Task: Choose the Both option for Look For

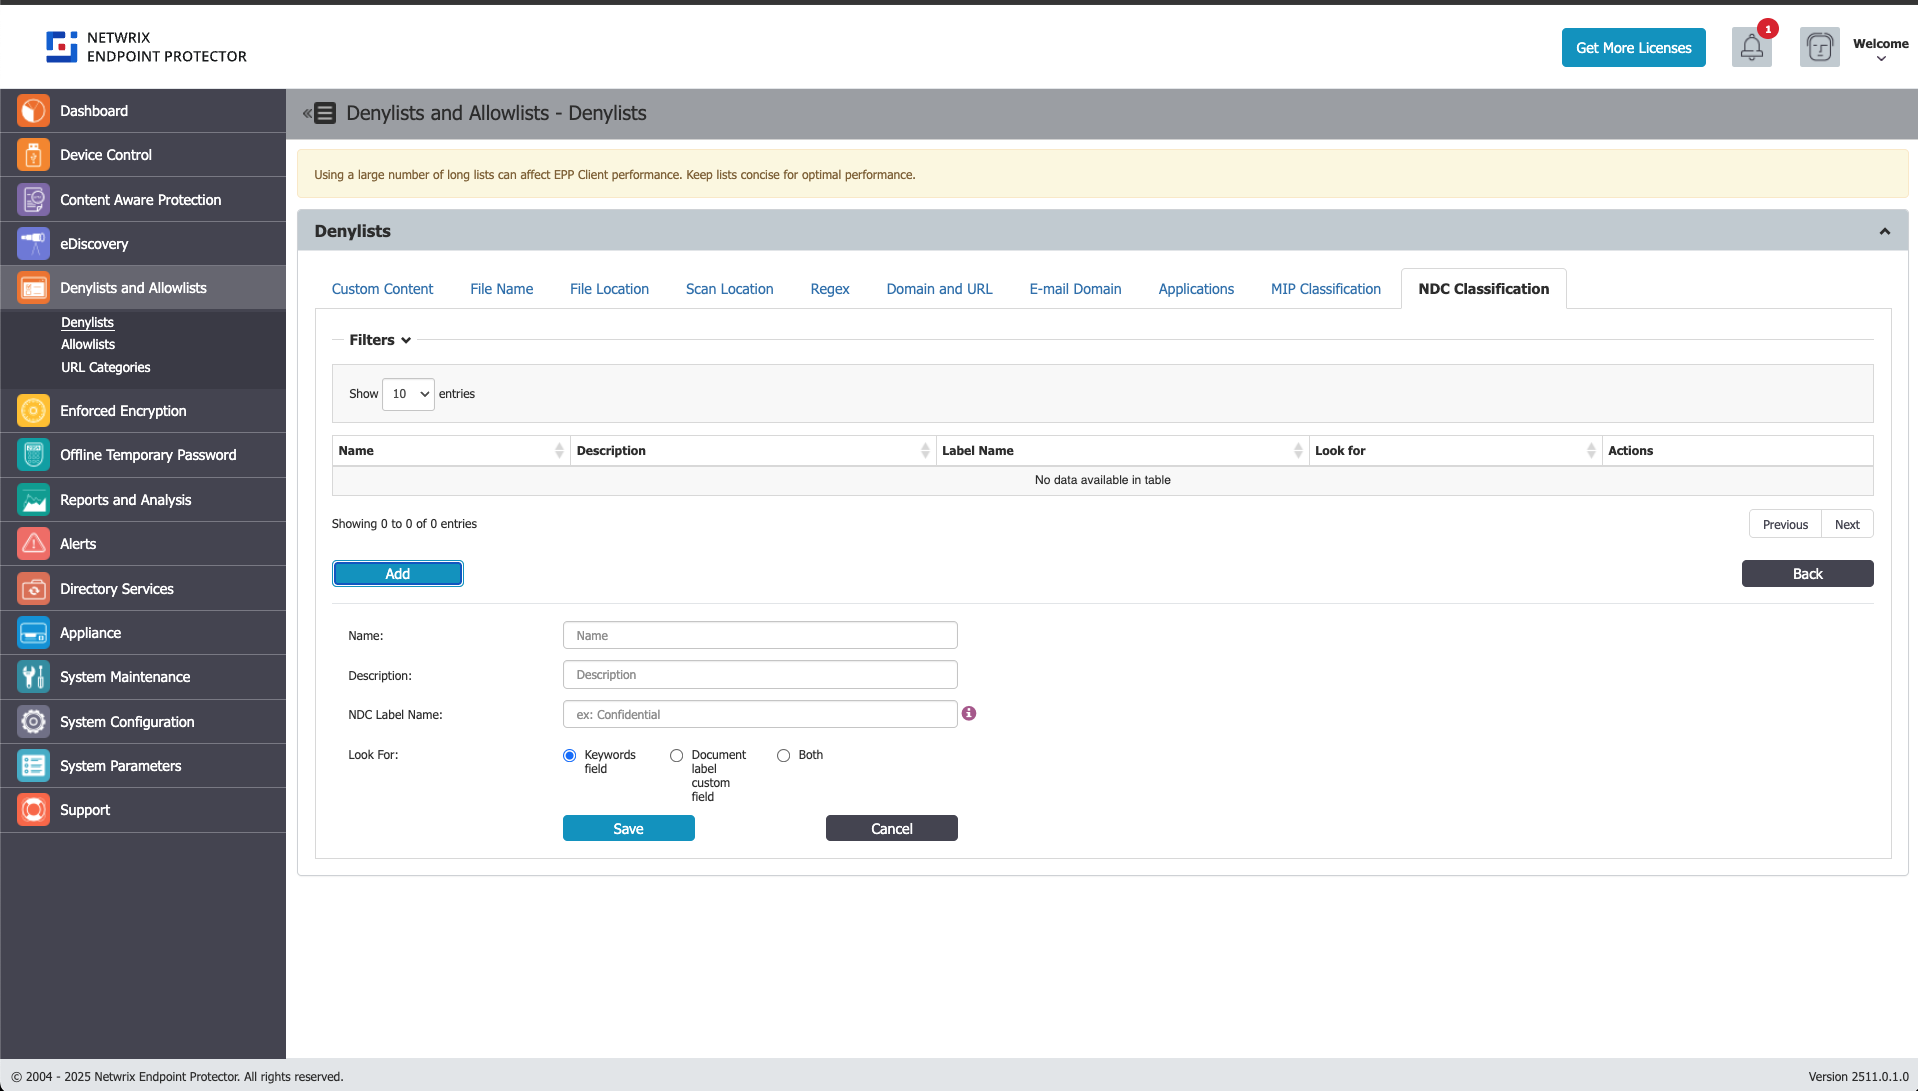Action: tap(783, 755)
